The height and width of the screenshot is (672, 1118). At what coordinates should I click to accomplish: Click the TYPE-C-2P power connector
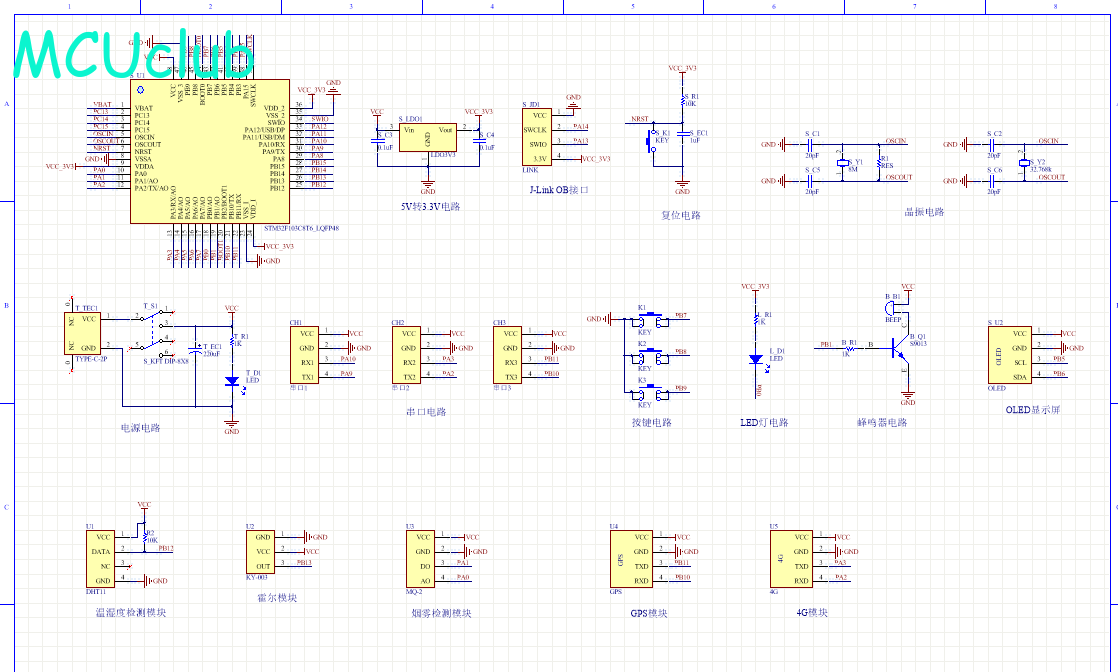pyautogui.click(x=81, y=333)
